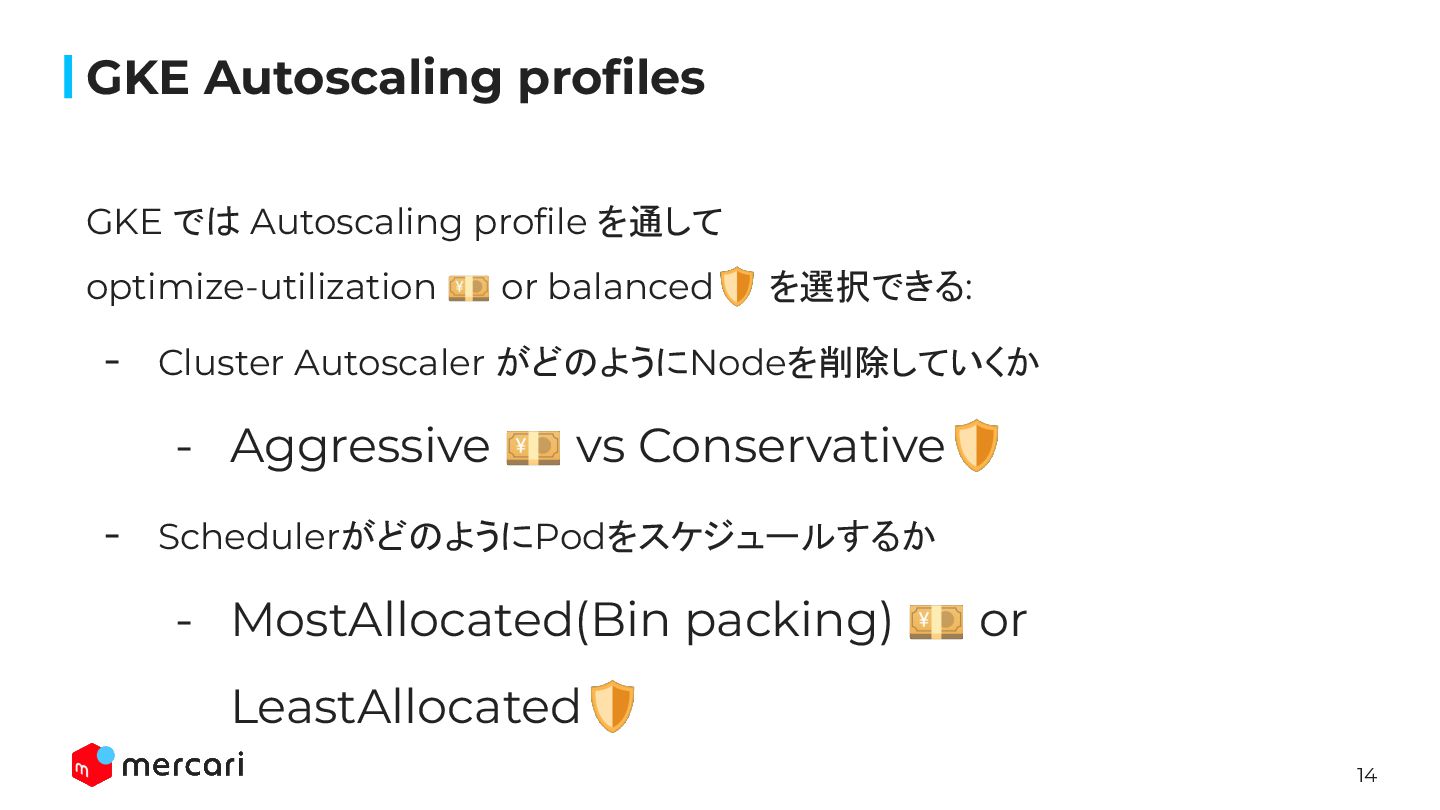Click the slide page number 14
Image resolution: width=1440 pixels, height=810 pixels.
click(x=1366, y=776)
